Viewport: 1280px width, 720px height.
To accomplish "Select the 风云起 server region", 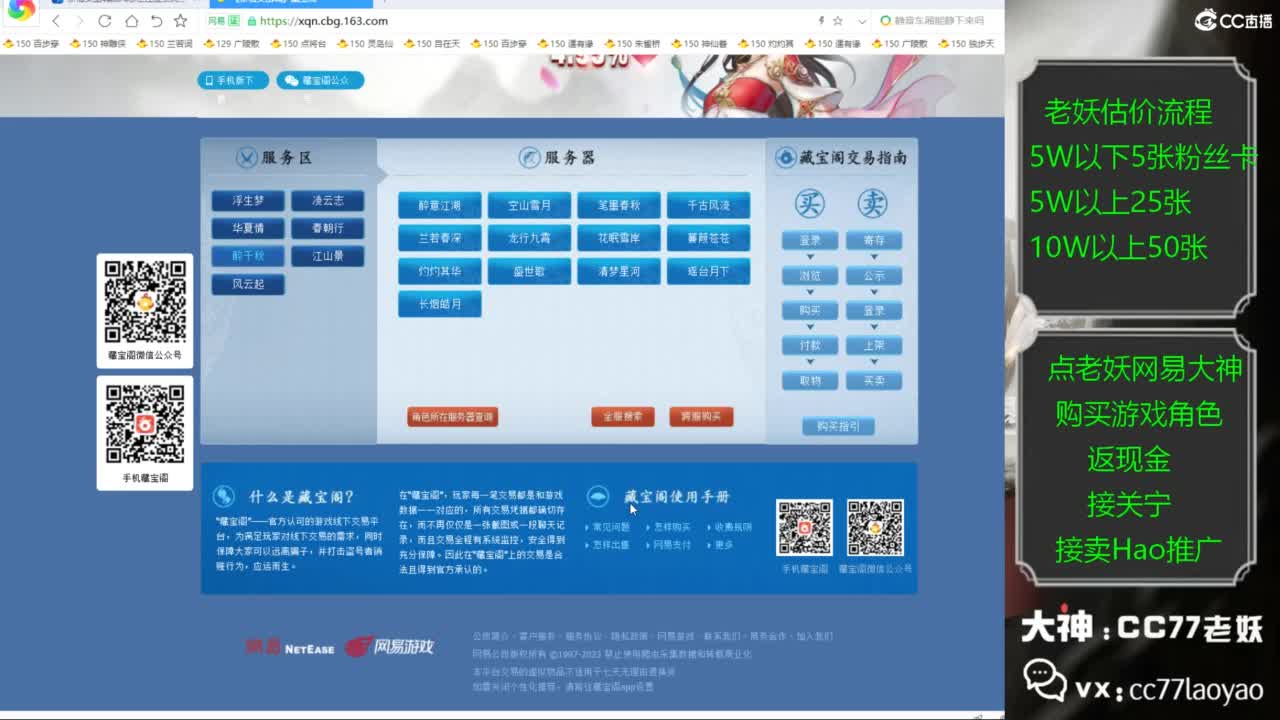I will pyautogui.click(x=248, y=285).
